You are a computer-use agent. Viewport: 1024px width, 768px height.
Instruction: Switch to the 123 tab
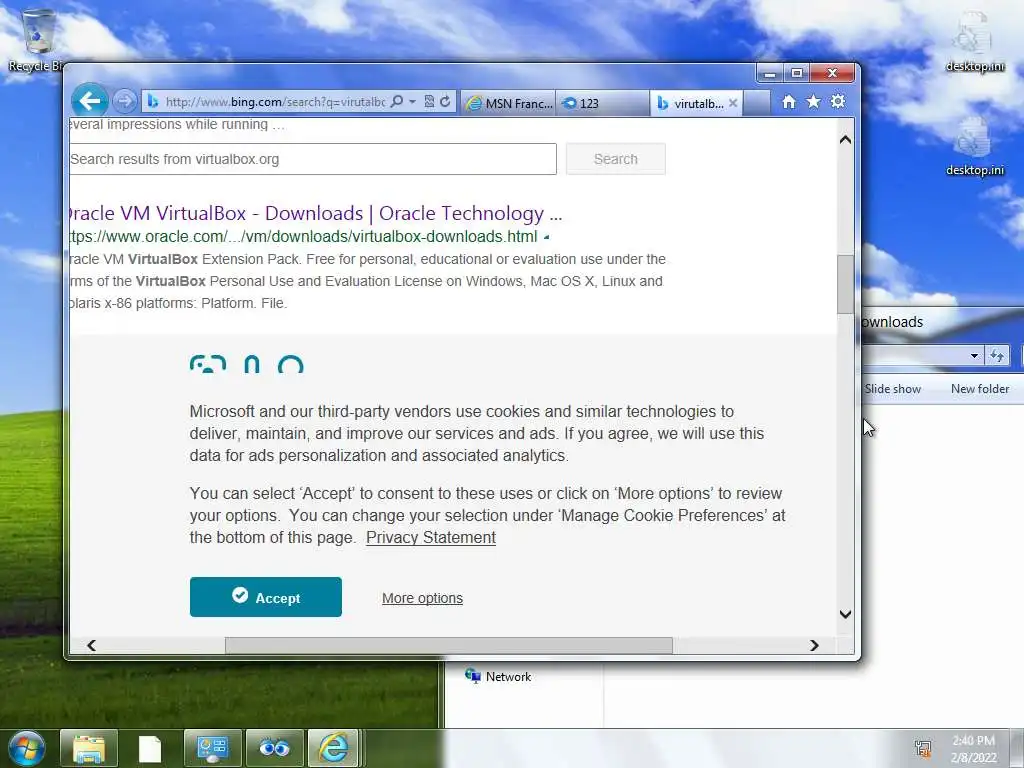602,103
